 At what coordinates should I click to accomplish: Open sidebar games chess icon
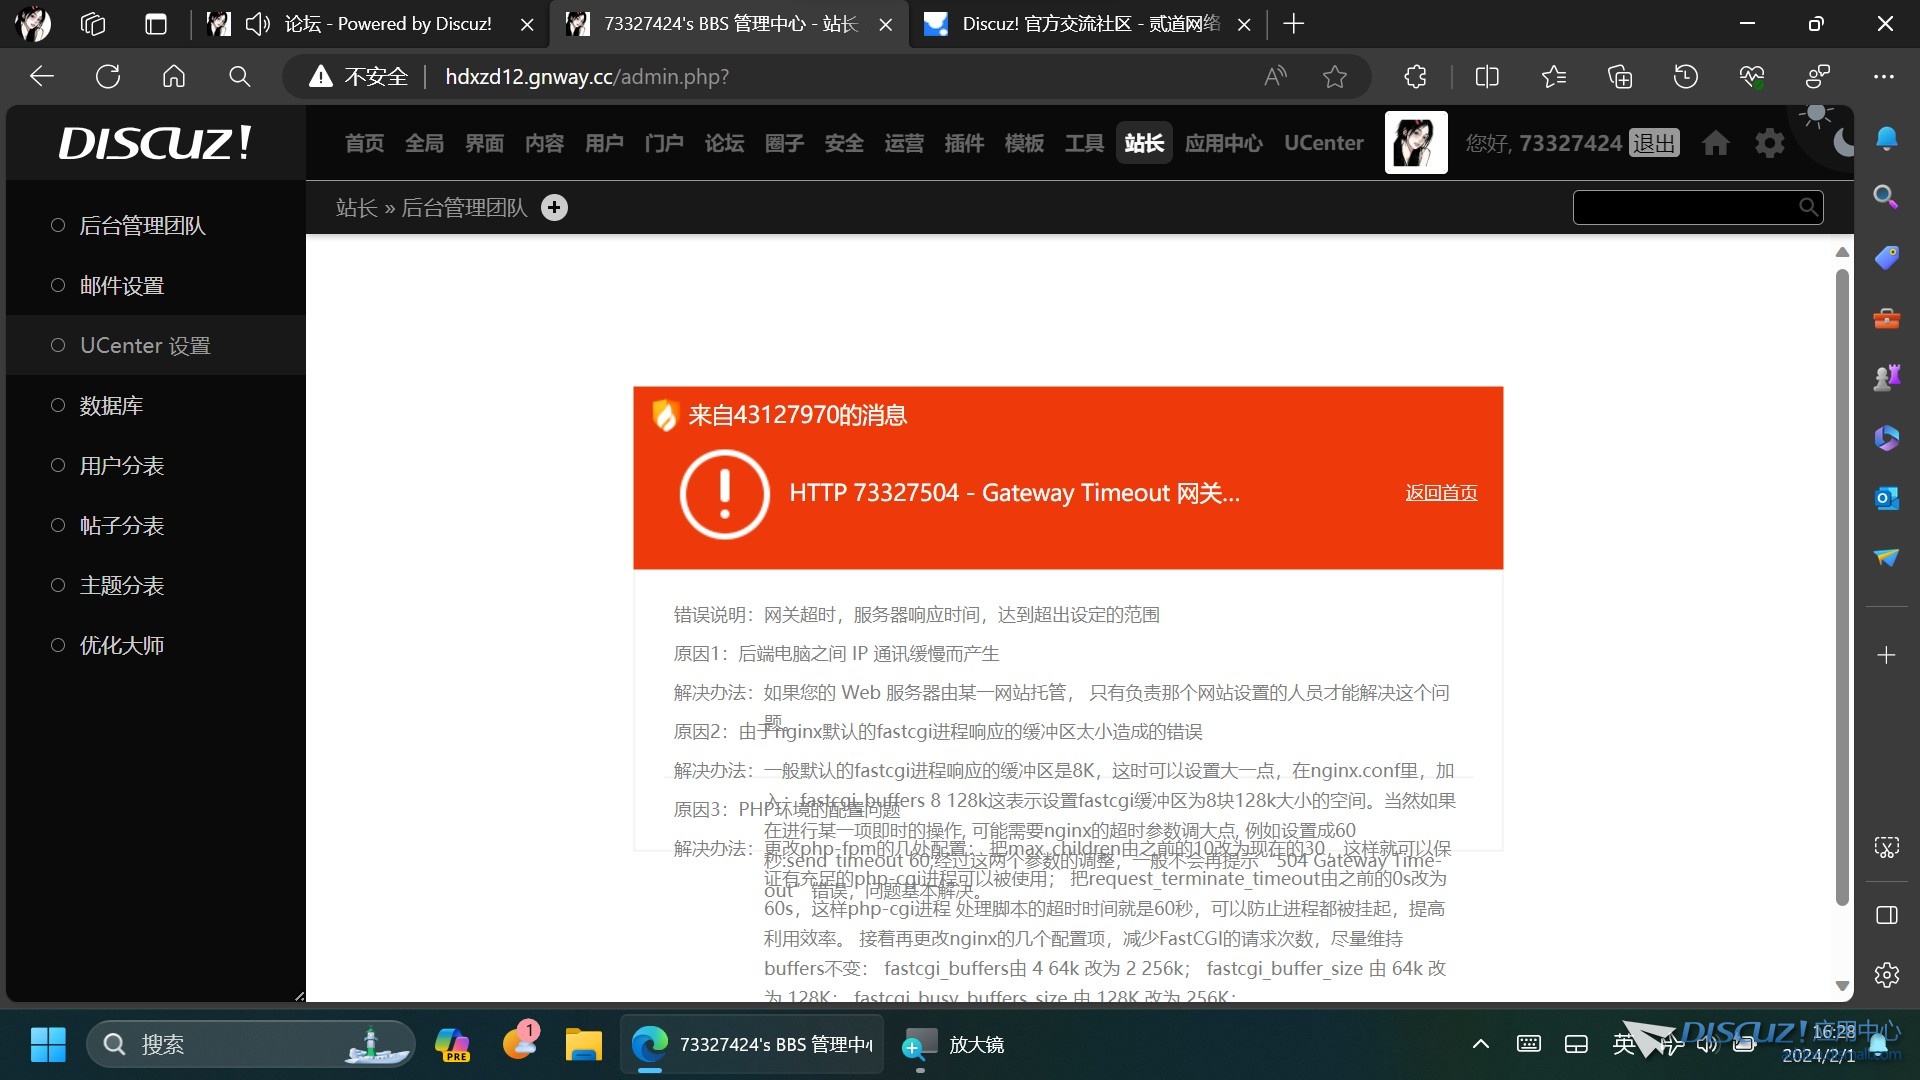point(1887,378)
